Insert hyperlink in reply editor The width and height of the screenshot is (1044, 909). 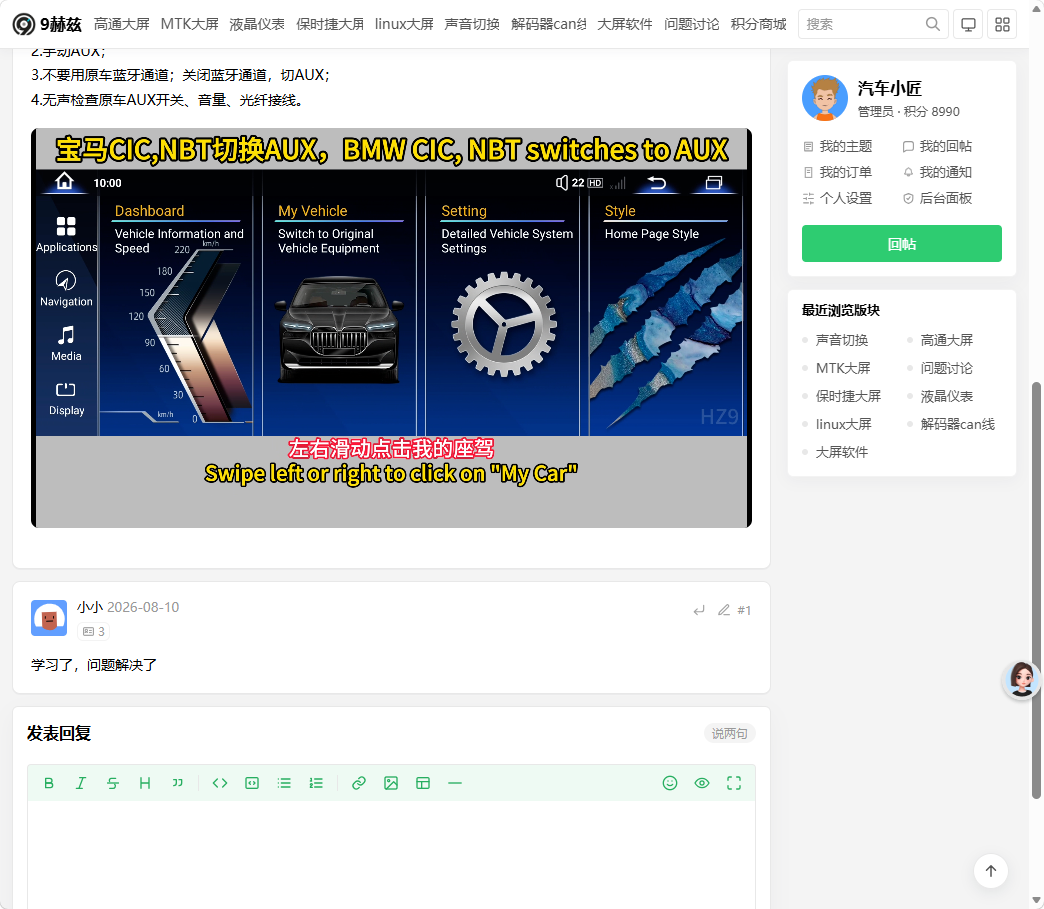(x=359, y=783)
